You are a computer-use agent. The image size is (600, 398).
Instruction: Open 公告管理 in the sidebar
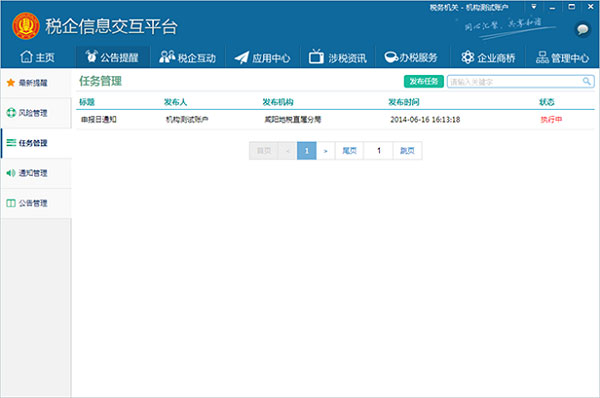pos(36,203)
